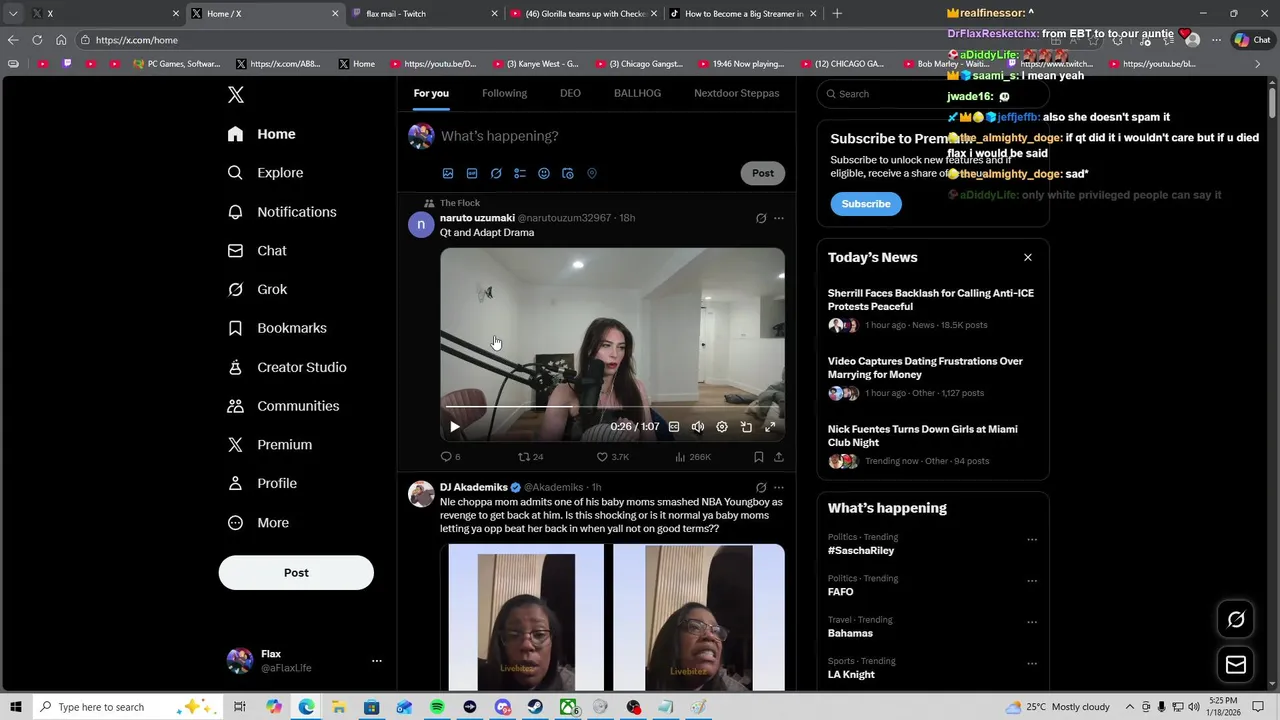This screenshot has width=1280, height=720.
Task: Open video settings gear
Action: click(722, 427)
